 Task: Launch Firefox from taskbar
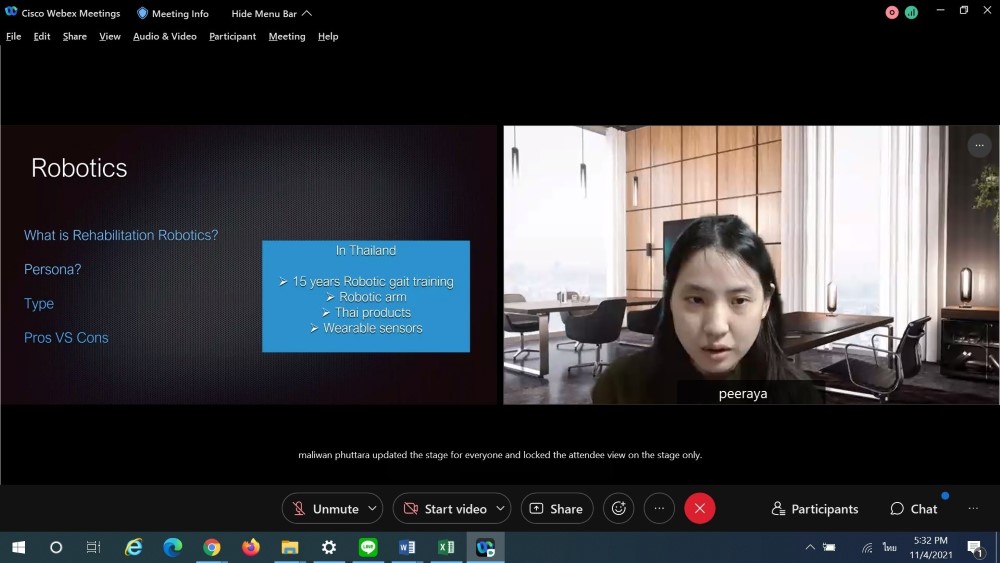point(251,547)
